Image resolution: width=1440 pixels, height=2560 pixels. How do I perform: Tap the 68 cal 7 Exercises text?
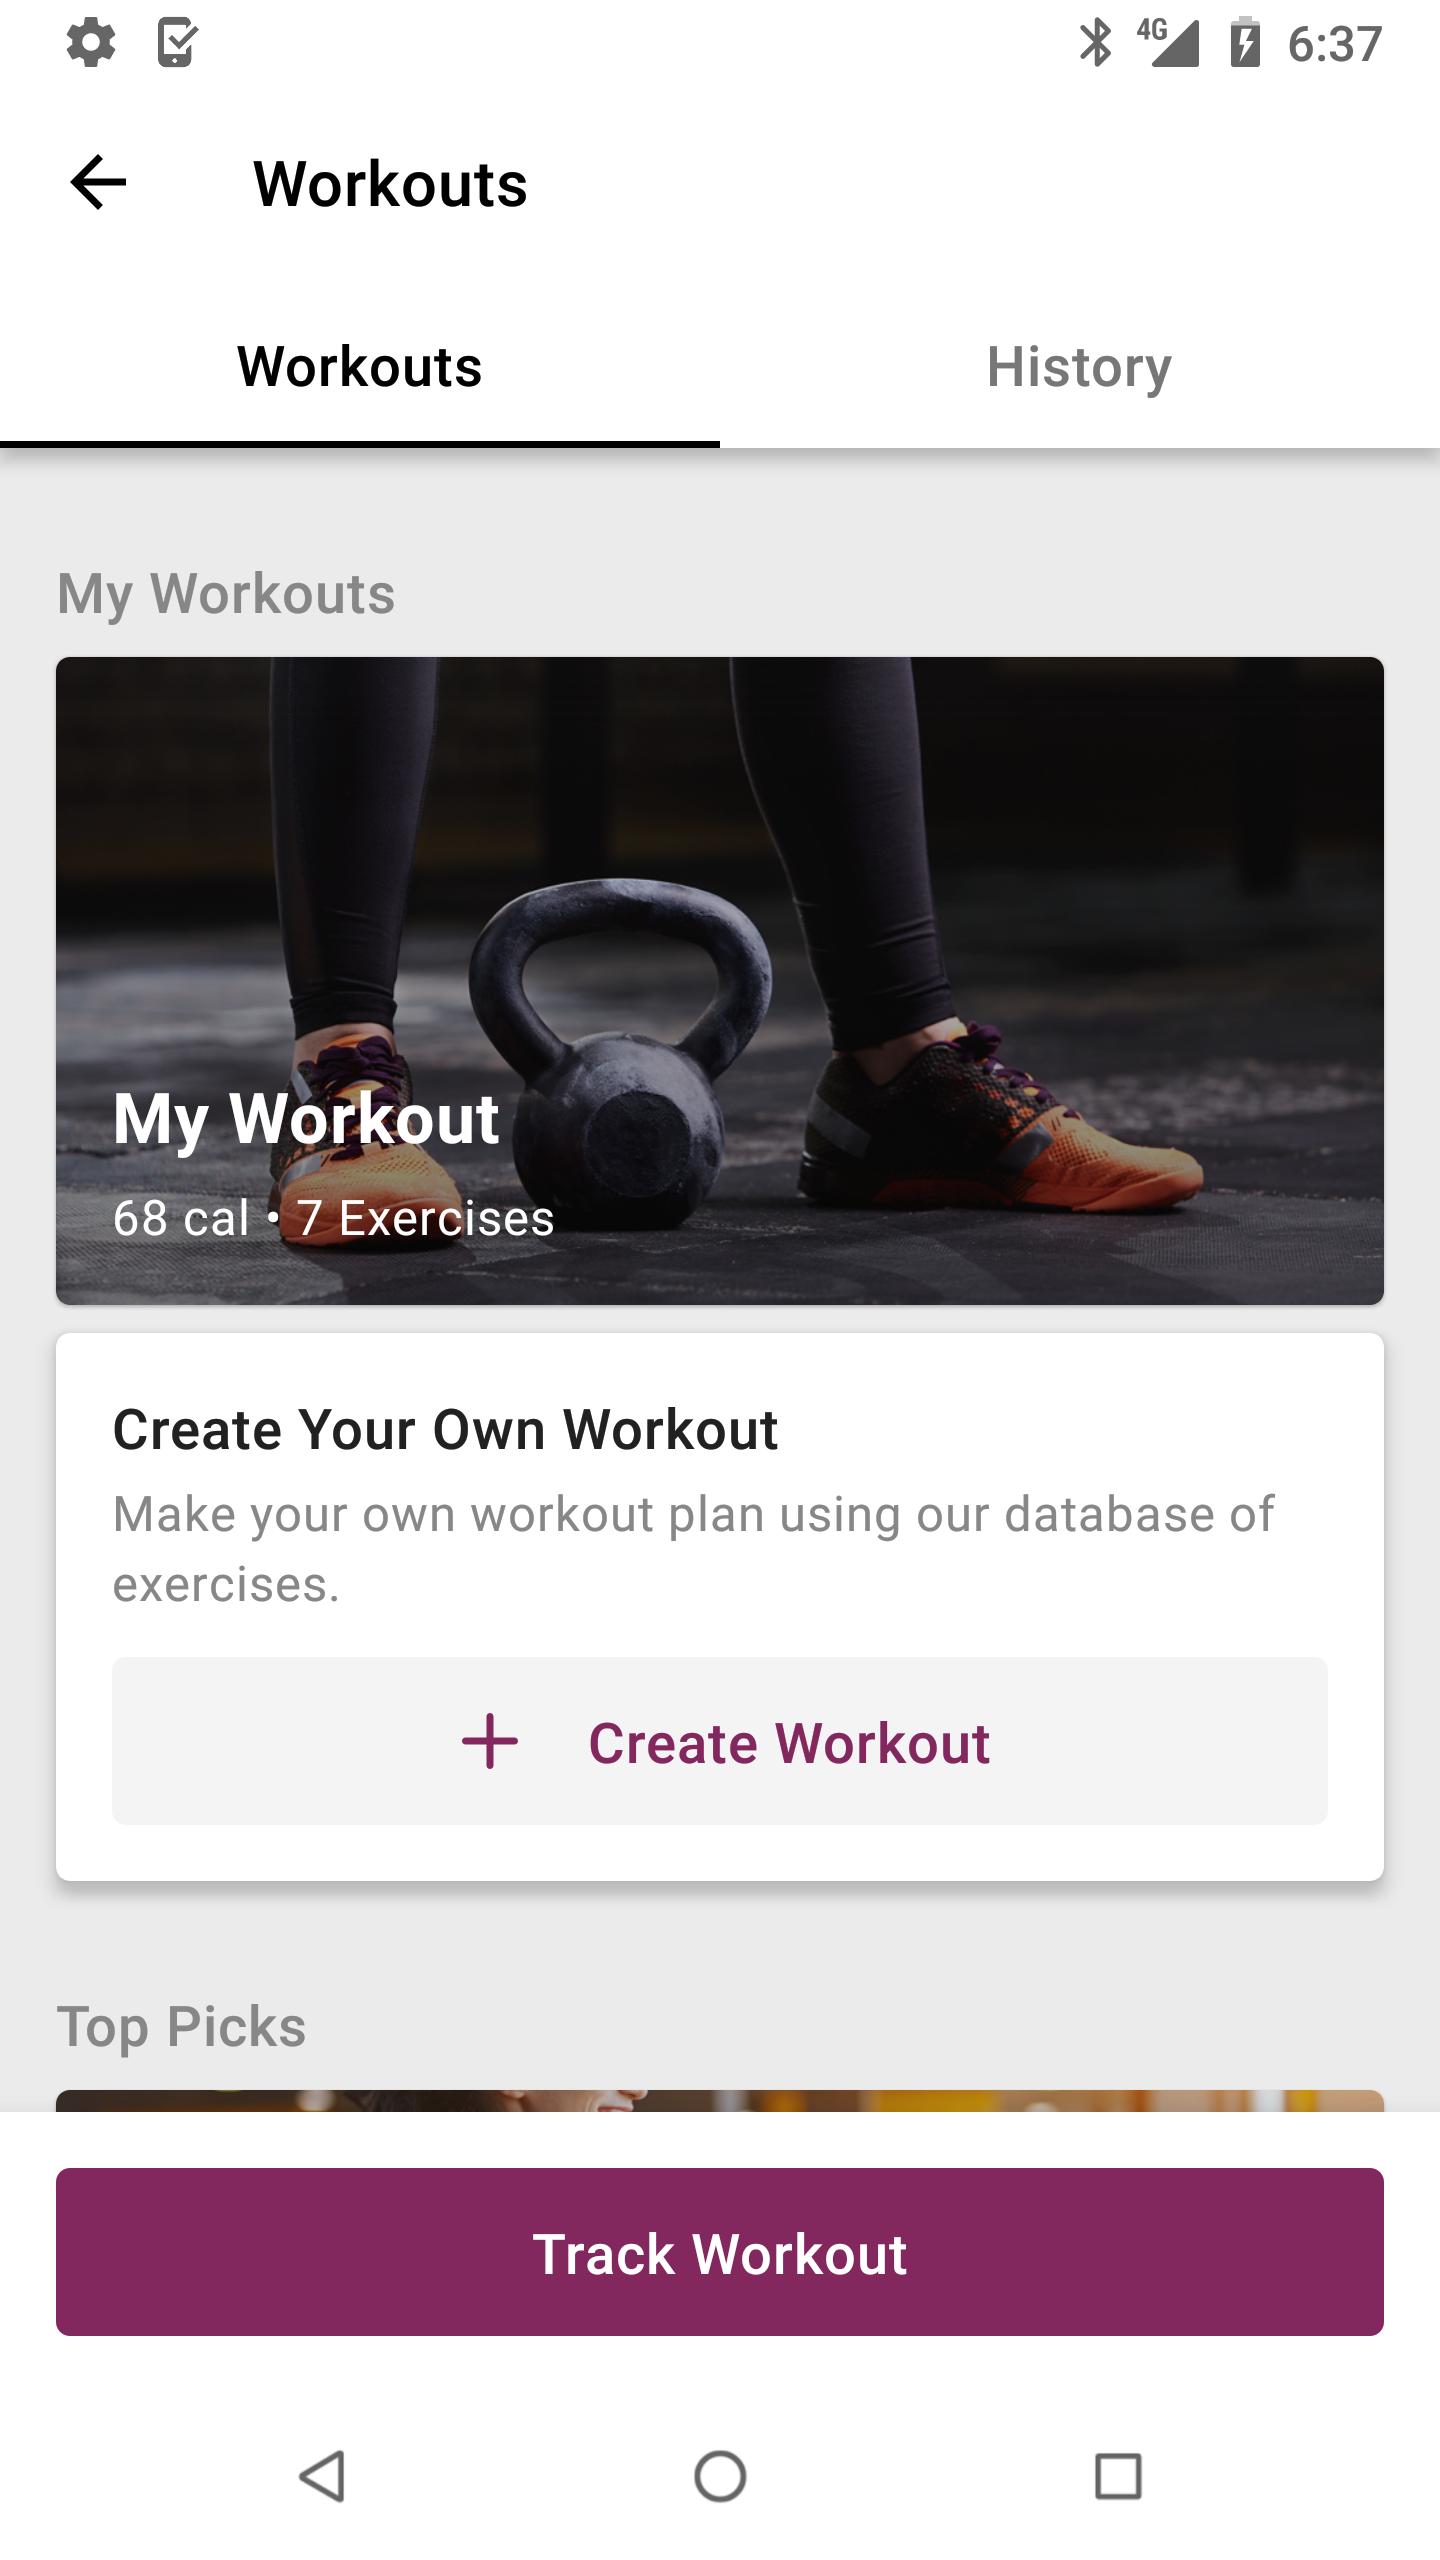tap(333, 1218)
